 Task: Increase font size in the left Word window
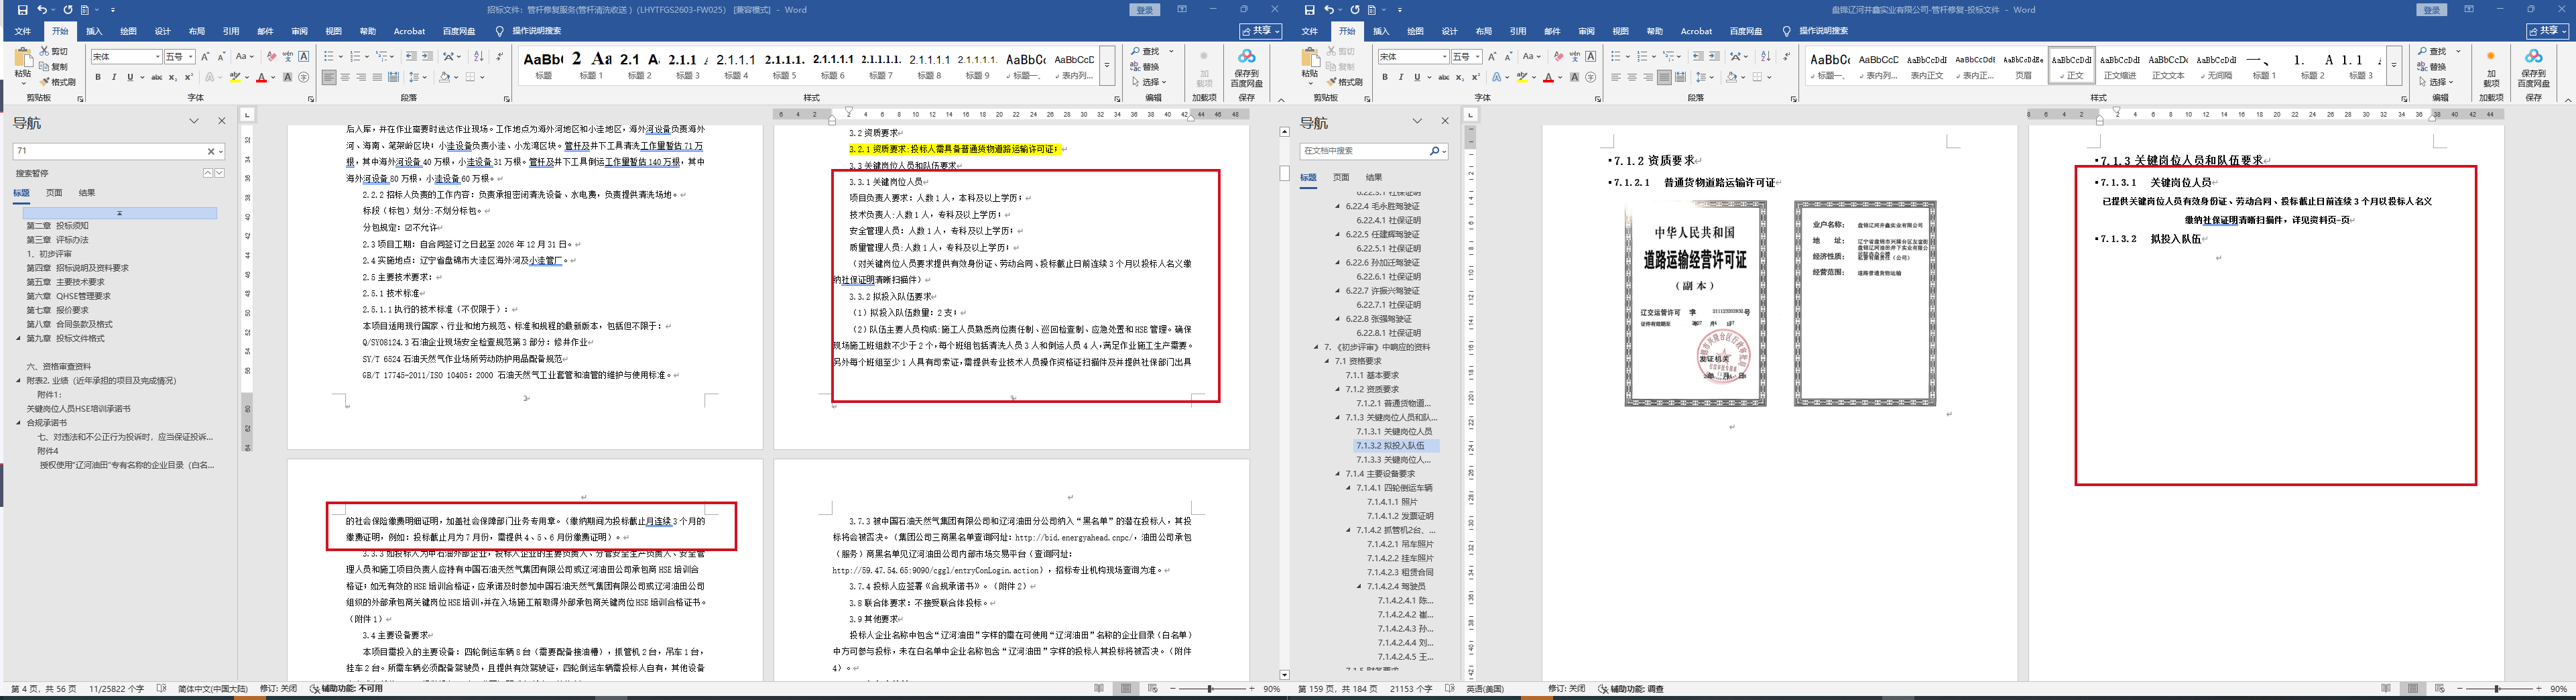point(205,57)
